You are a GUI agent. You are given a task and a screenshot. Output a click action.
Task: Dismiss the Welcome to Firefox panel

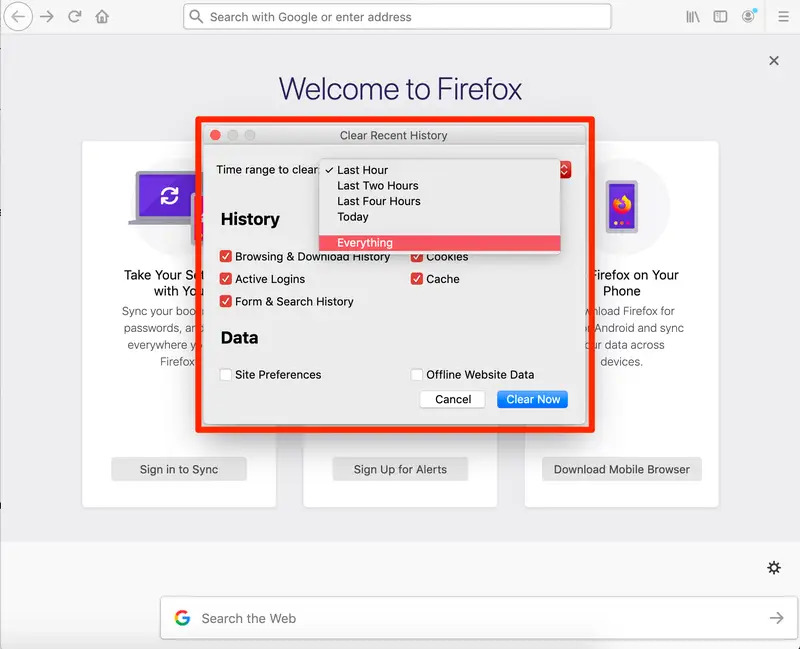(774, 61)
